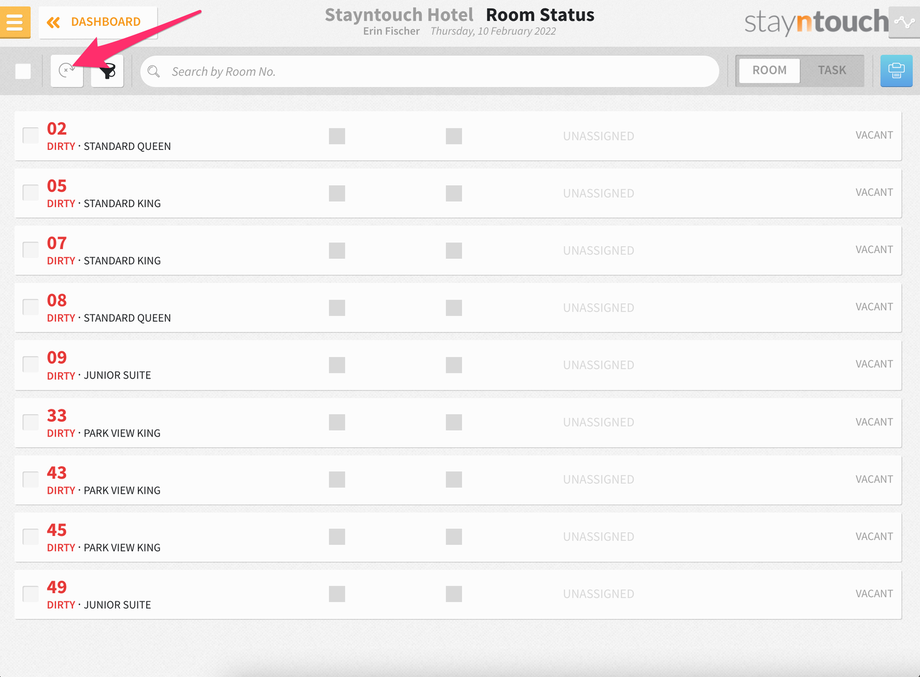920x677 pixels.
Task: Open room number 45
Action: pos(57,530)
